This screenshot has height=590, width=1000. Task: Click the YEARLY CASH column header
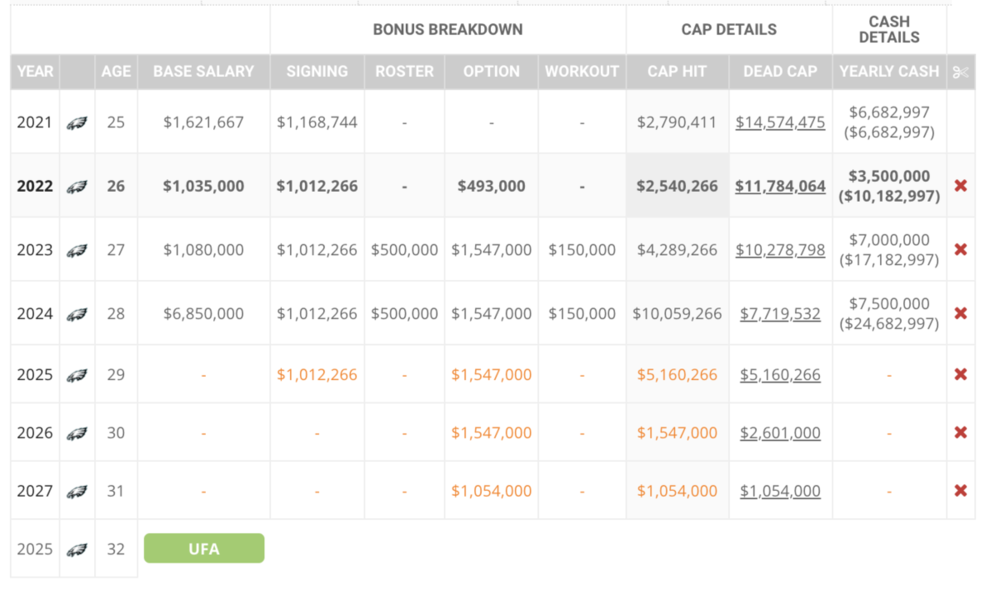pyautogui.click(x=889, y=72)
